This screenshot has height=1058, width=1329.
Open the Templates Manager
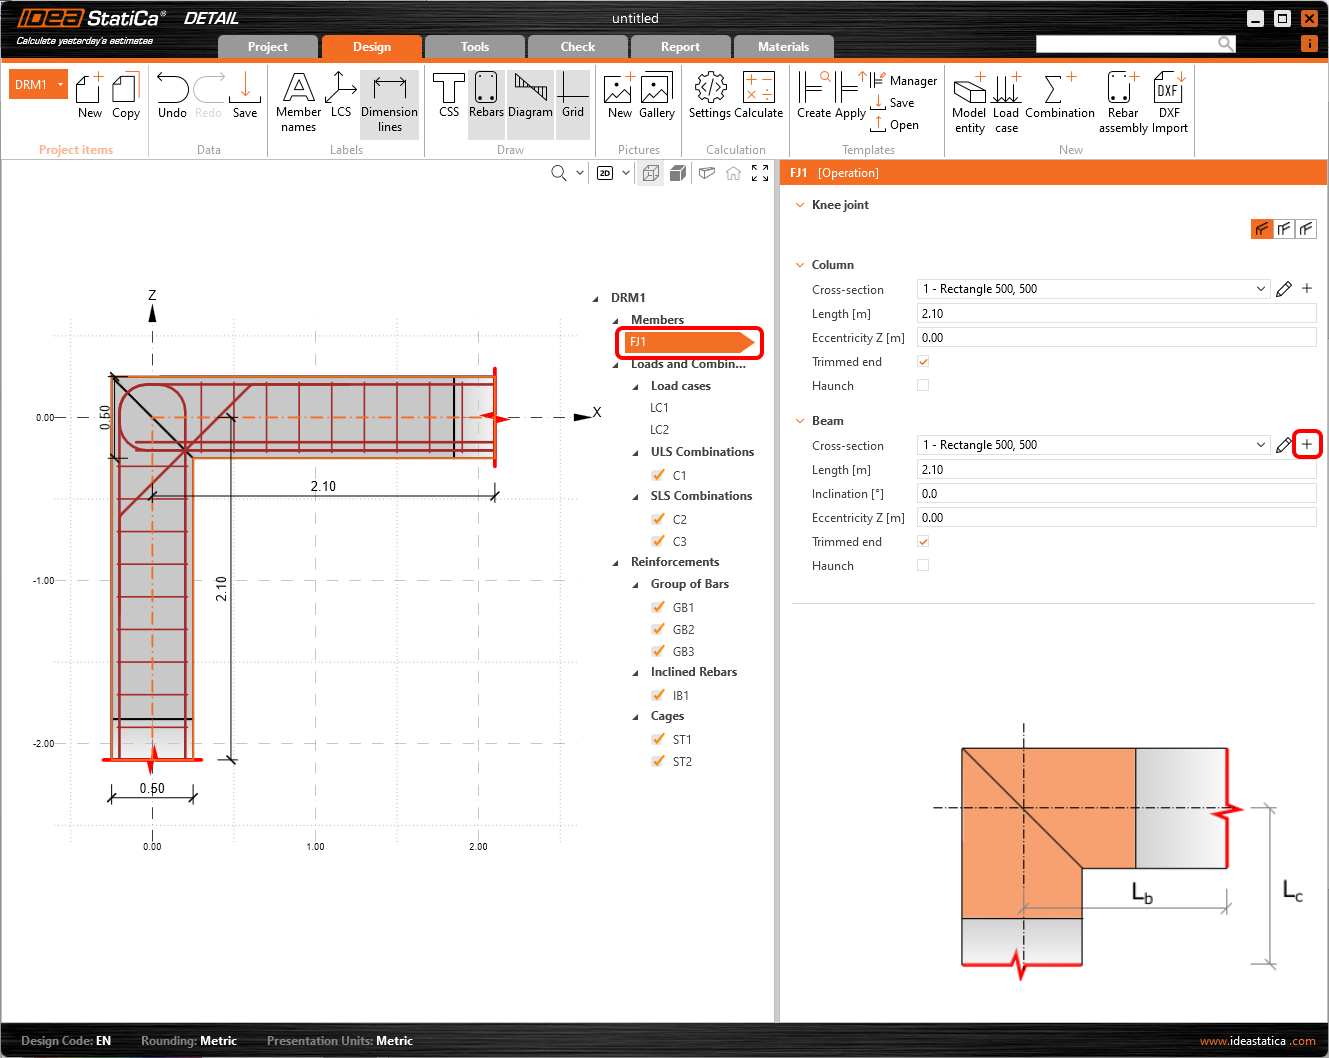[913, 81]
